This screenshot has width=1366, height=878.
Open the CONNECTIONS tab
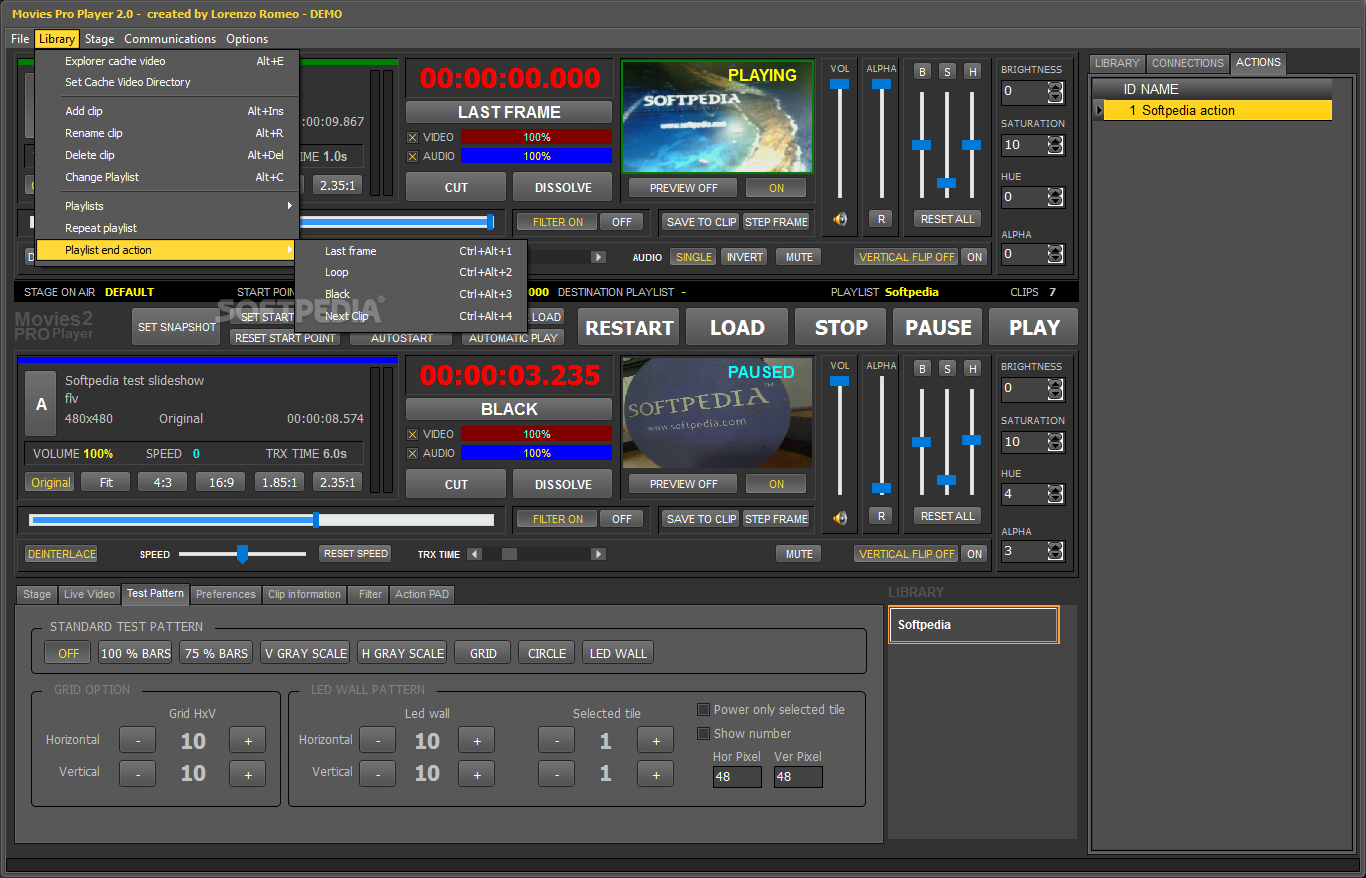[x=1187, y=63]
